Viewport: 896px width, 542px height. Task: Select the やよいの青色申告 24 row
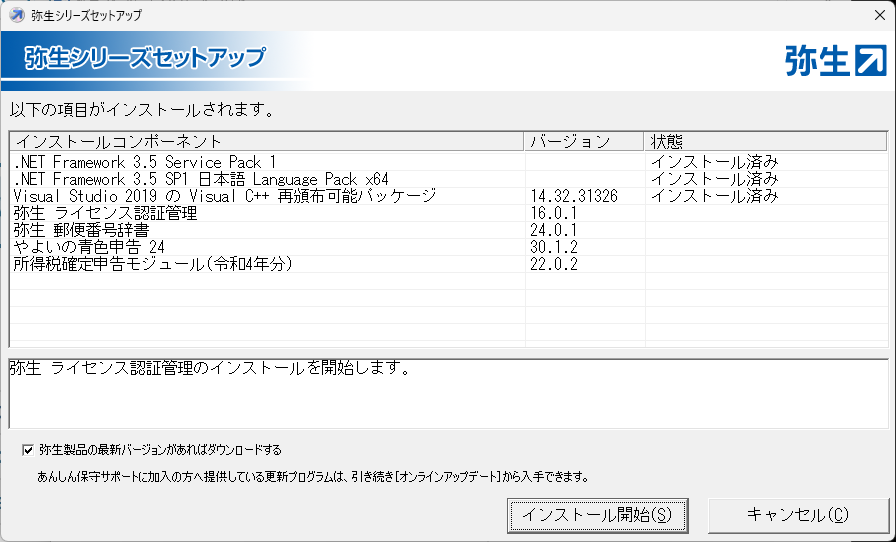(x=449, y=247)
